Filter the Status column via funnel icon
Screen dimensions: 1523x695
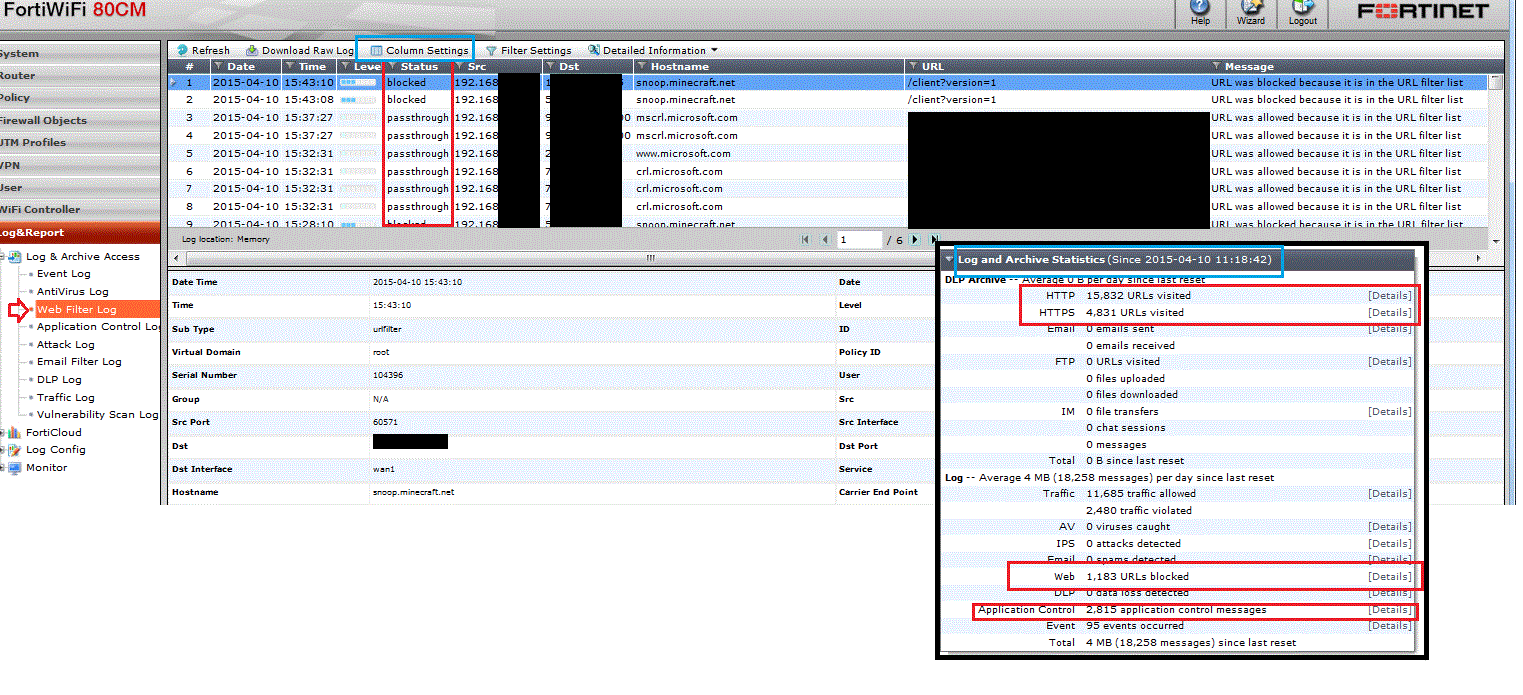(392, 66)
